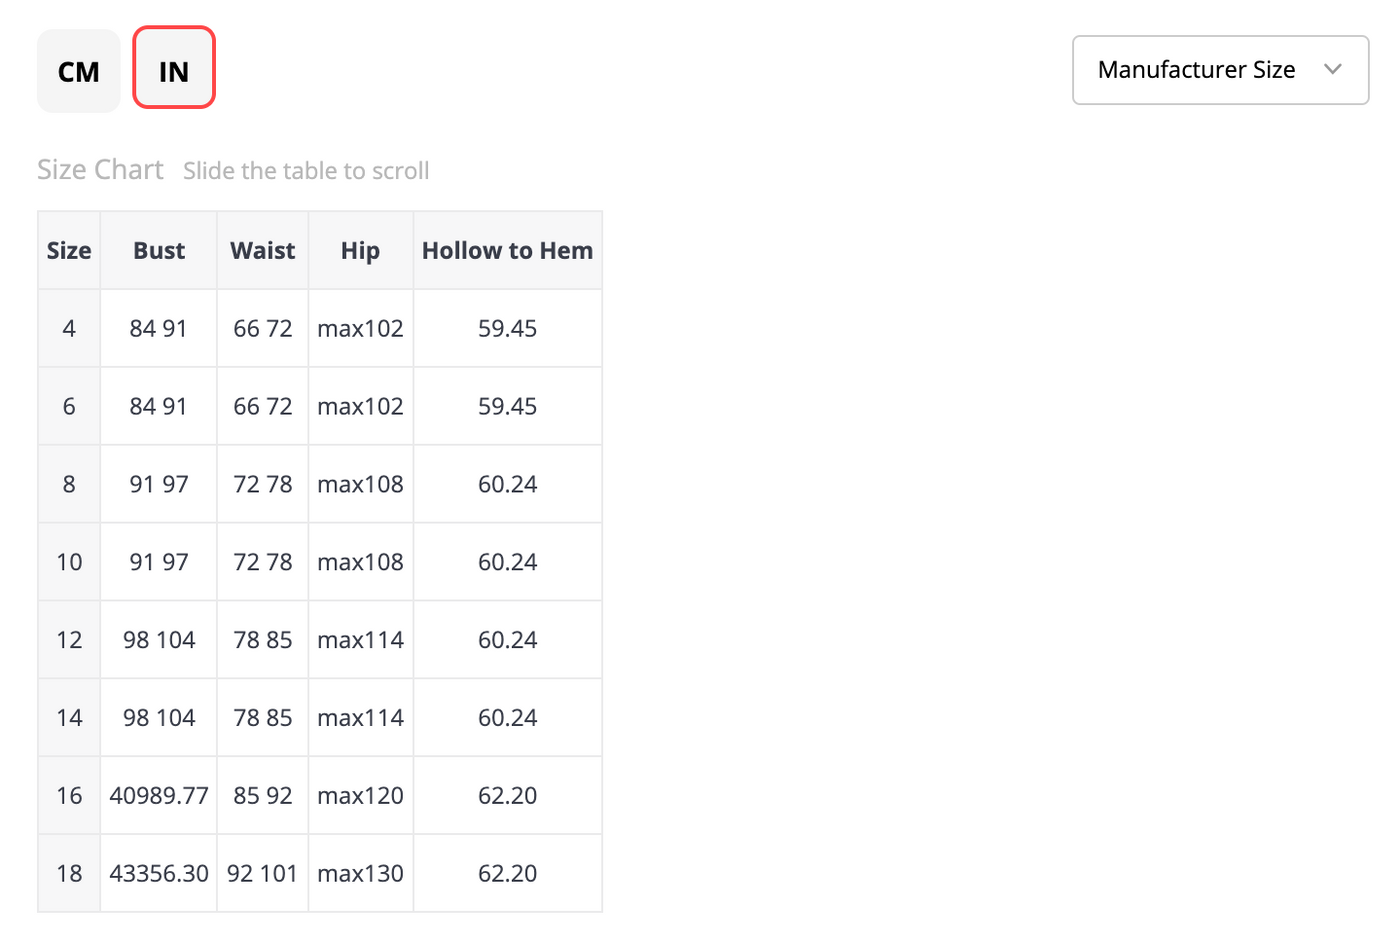The width and height of the screenshot is (1400, 944).
Task: Select size 16 row label
Action: pos(69,796)
